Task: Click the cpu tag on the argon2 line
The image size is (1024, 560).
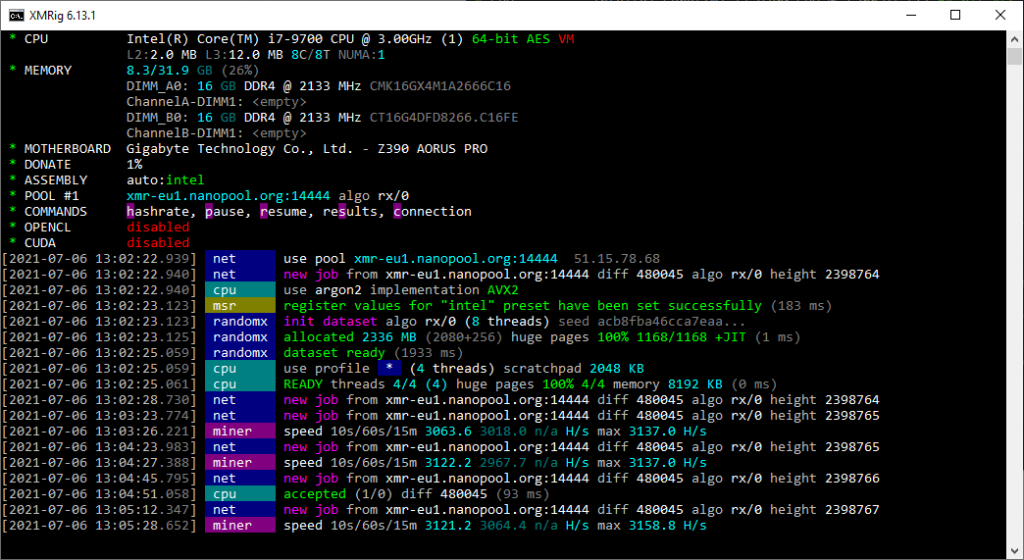Action: pos(240,290)
